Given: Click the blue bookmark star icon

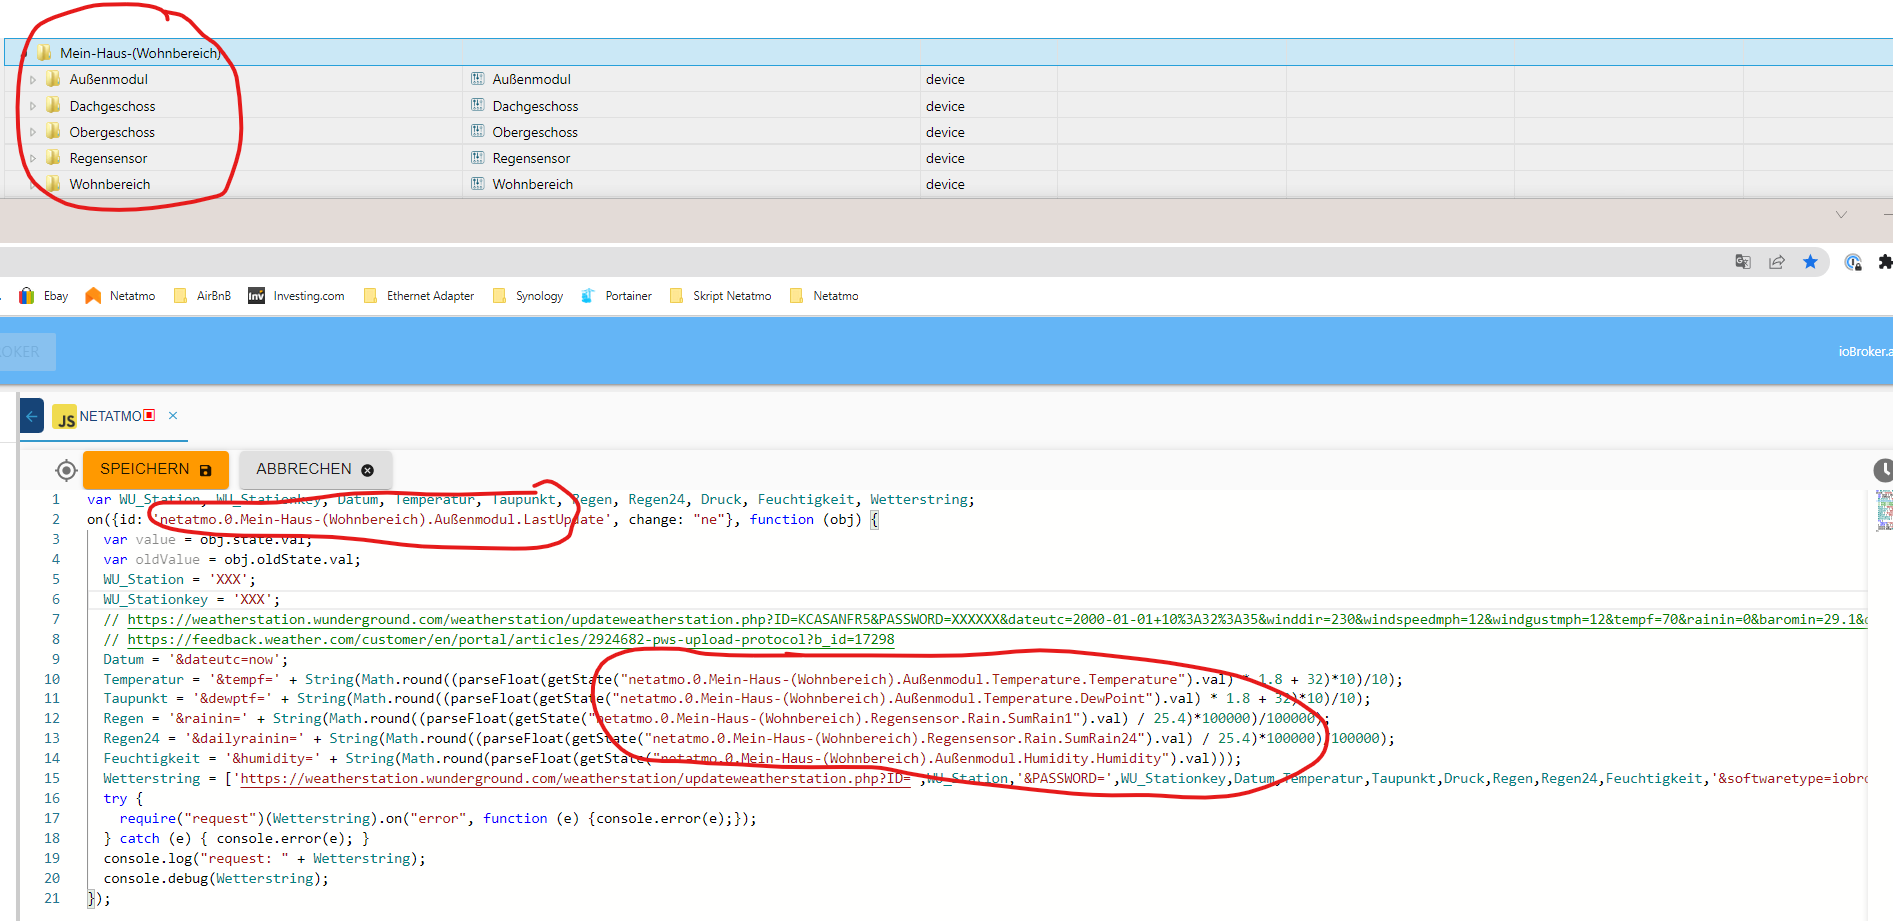Looking at the screenshot, I should click(x=1810, y=262).
